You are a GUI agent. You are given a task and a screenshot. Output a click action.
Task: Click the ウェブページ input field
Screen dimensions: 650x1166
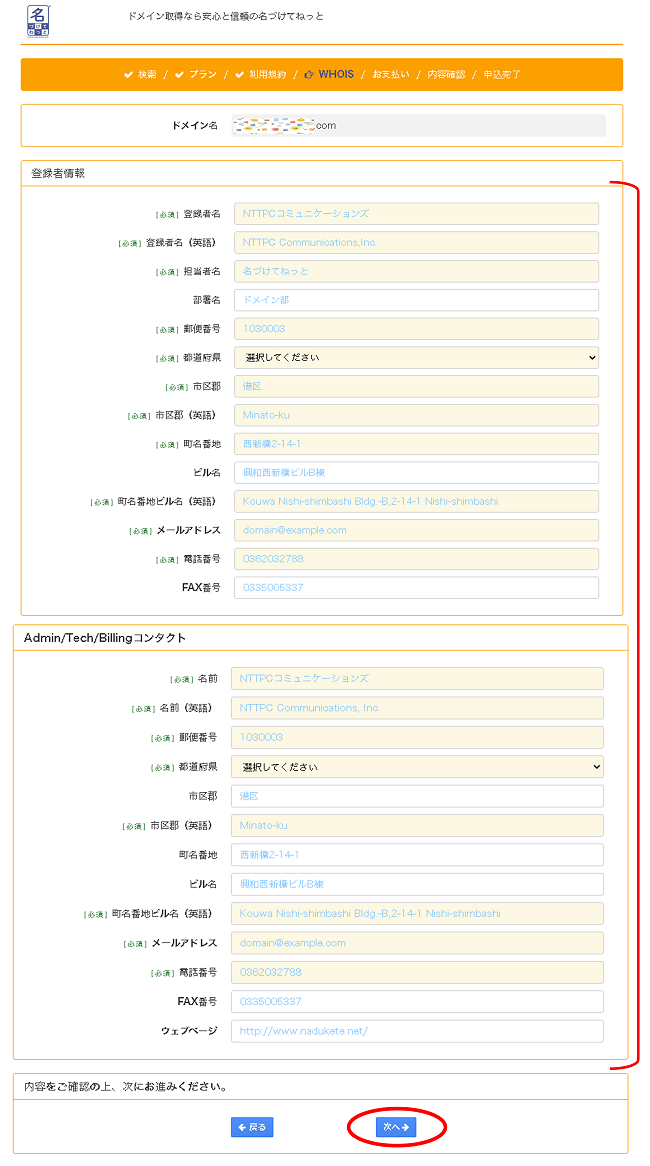click(417, 1031)
